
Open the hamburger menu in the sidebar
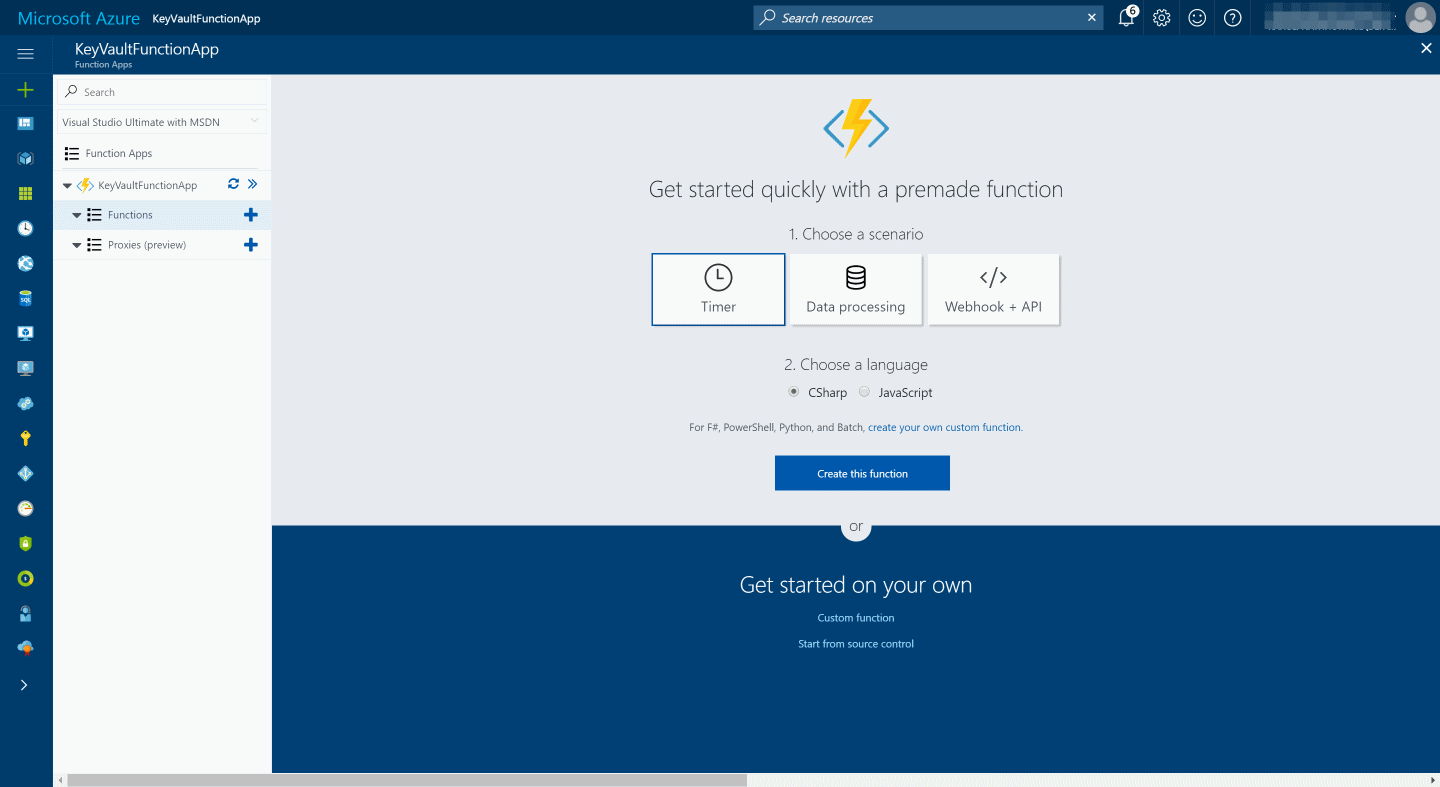[26, 54]
